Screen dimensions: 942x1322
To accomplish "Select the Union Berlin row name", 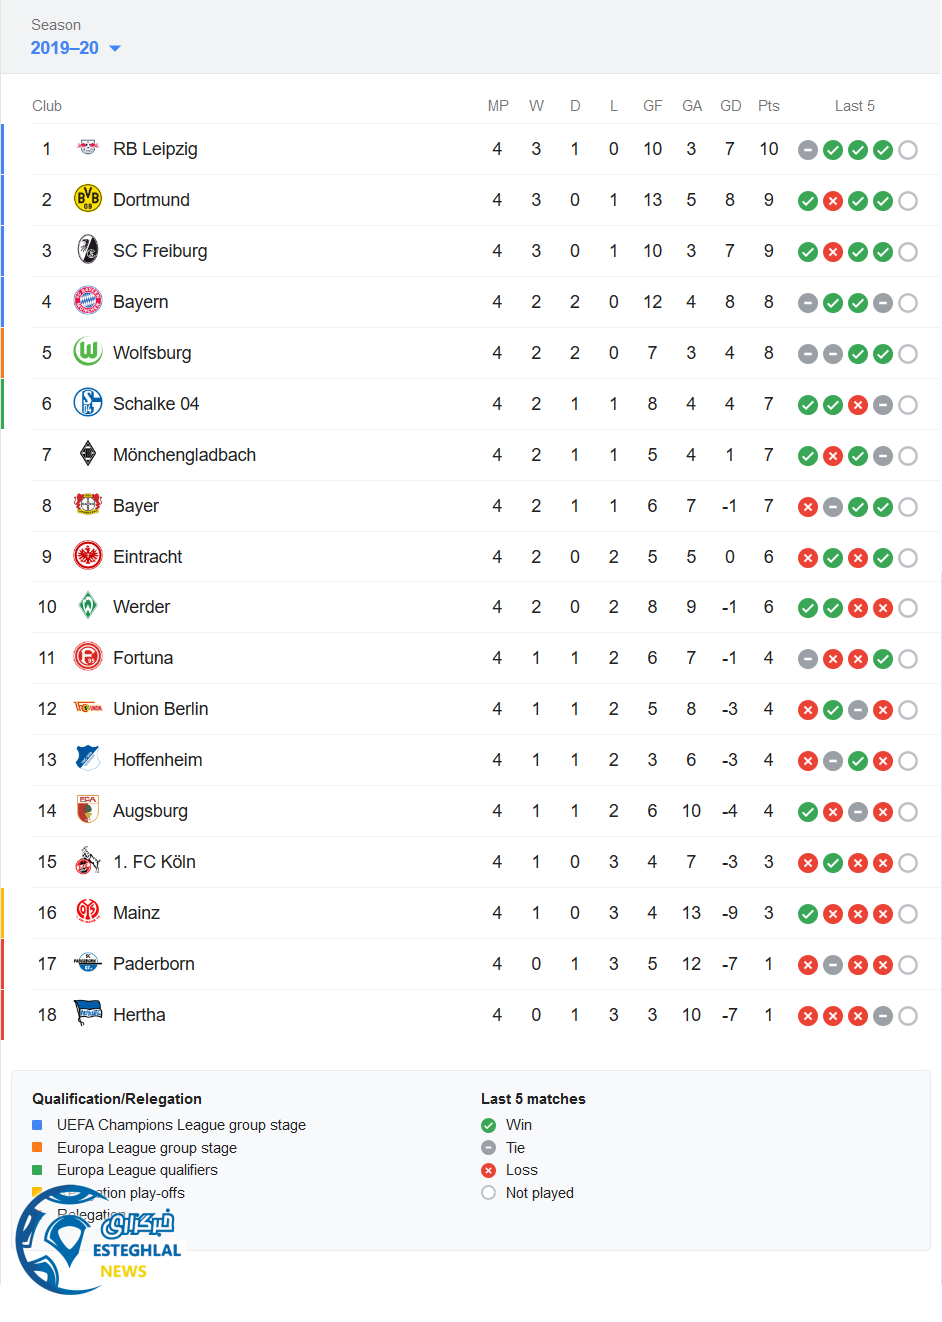I will click(161, 709).
